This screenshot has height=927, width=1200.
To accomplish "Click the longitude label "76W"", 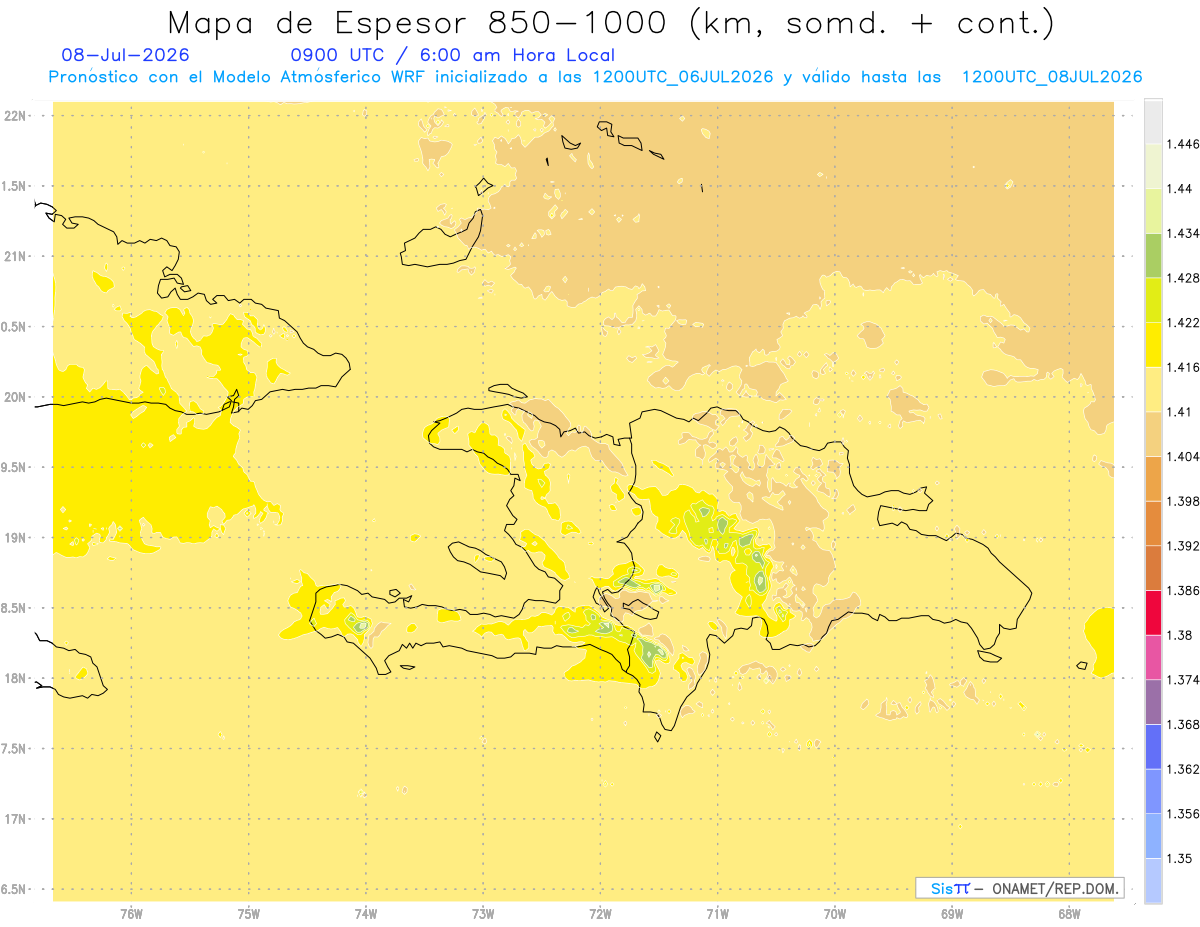I will [131, 915].
